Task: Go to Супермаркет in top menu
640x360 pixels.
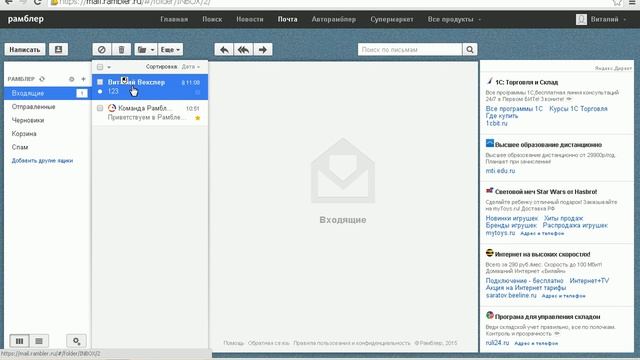Action: coord(392,19)
